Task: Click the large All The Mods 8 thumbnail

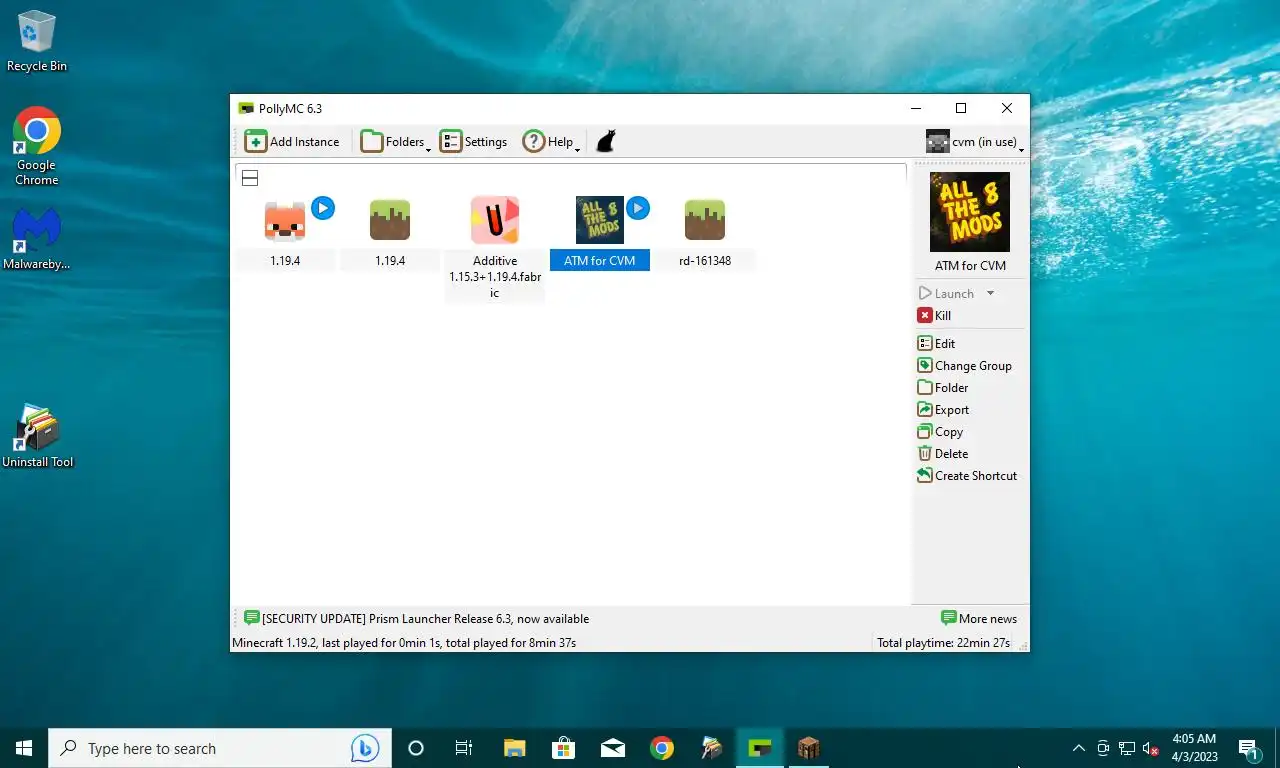Action: pos(970,212)
